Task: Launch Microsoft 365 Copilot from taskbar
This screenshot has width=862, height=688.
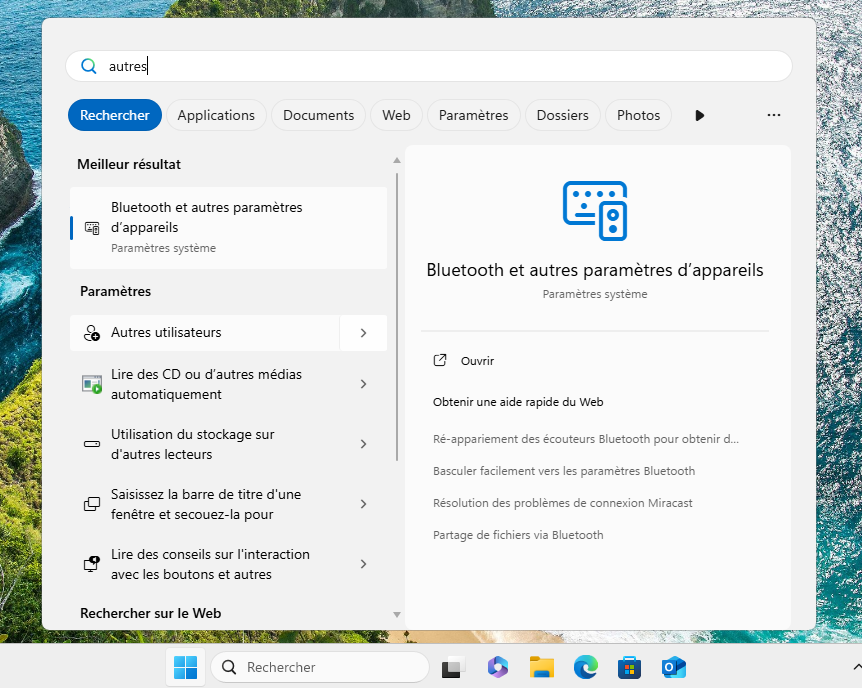Action: click(498, 667)
